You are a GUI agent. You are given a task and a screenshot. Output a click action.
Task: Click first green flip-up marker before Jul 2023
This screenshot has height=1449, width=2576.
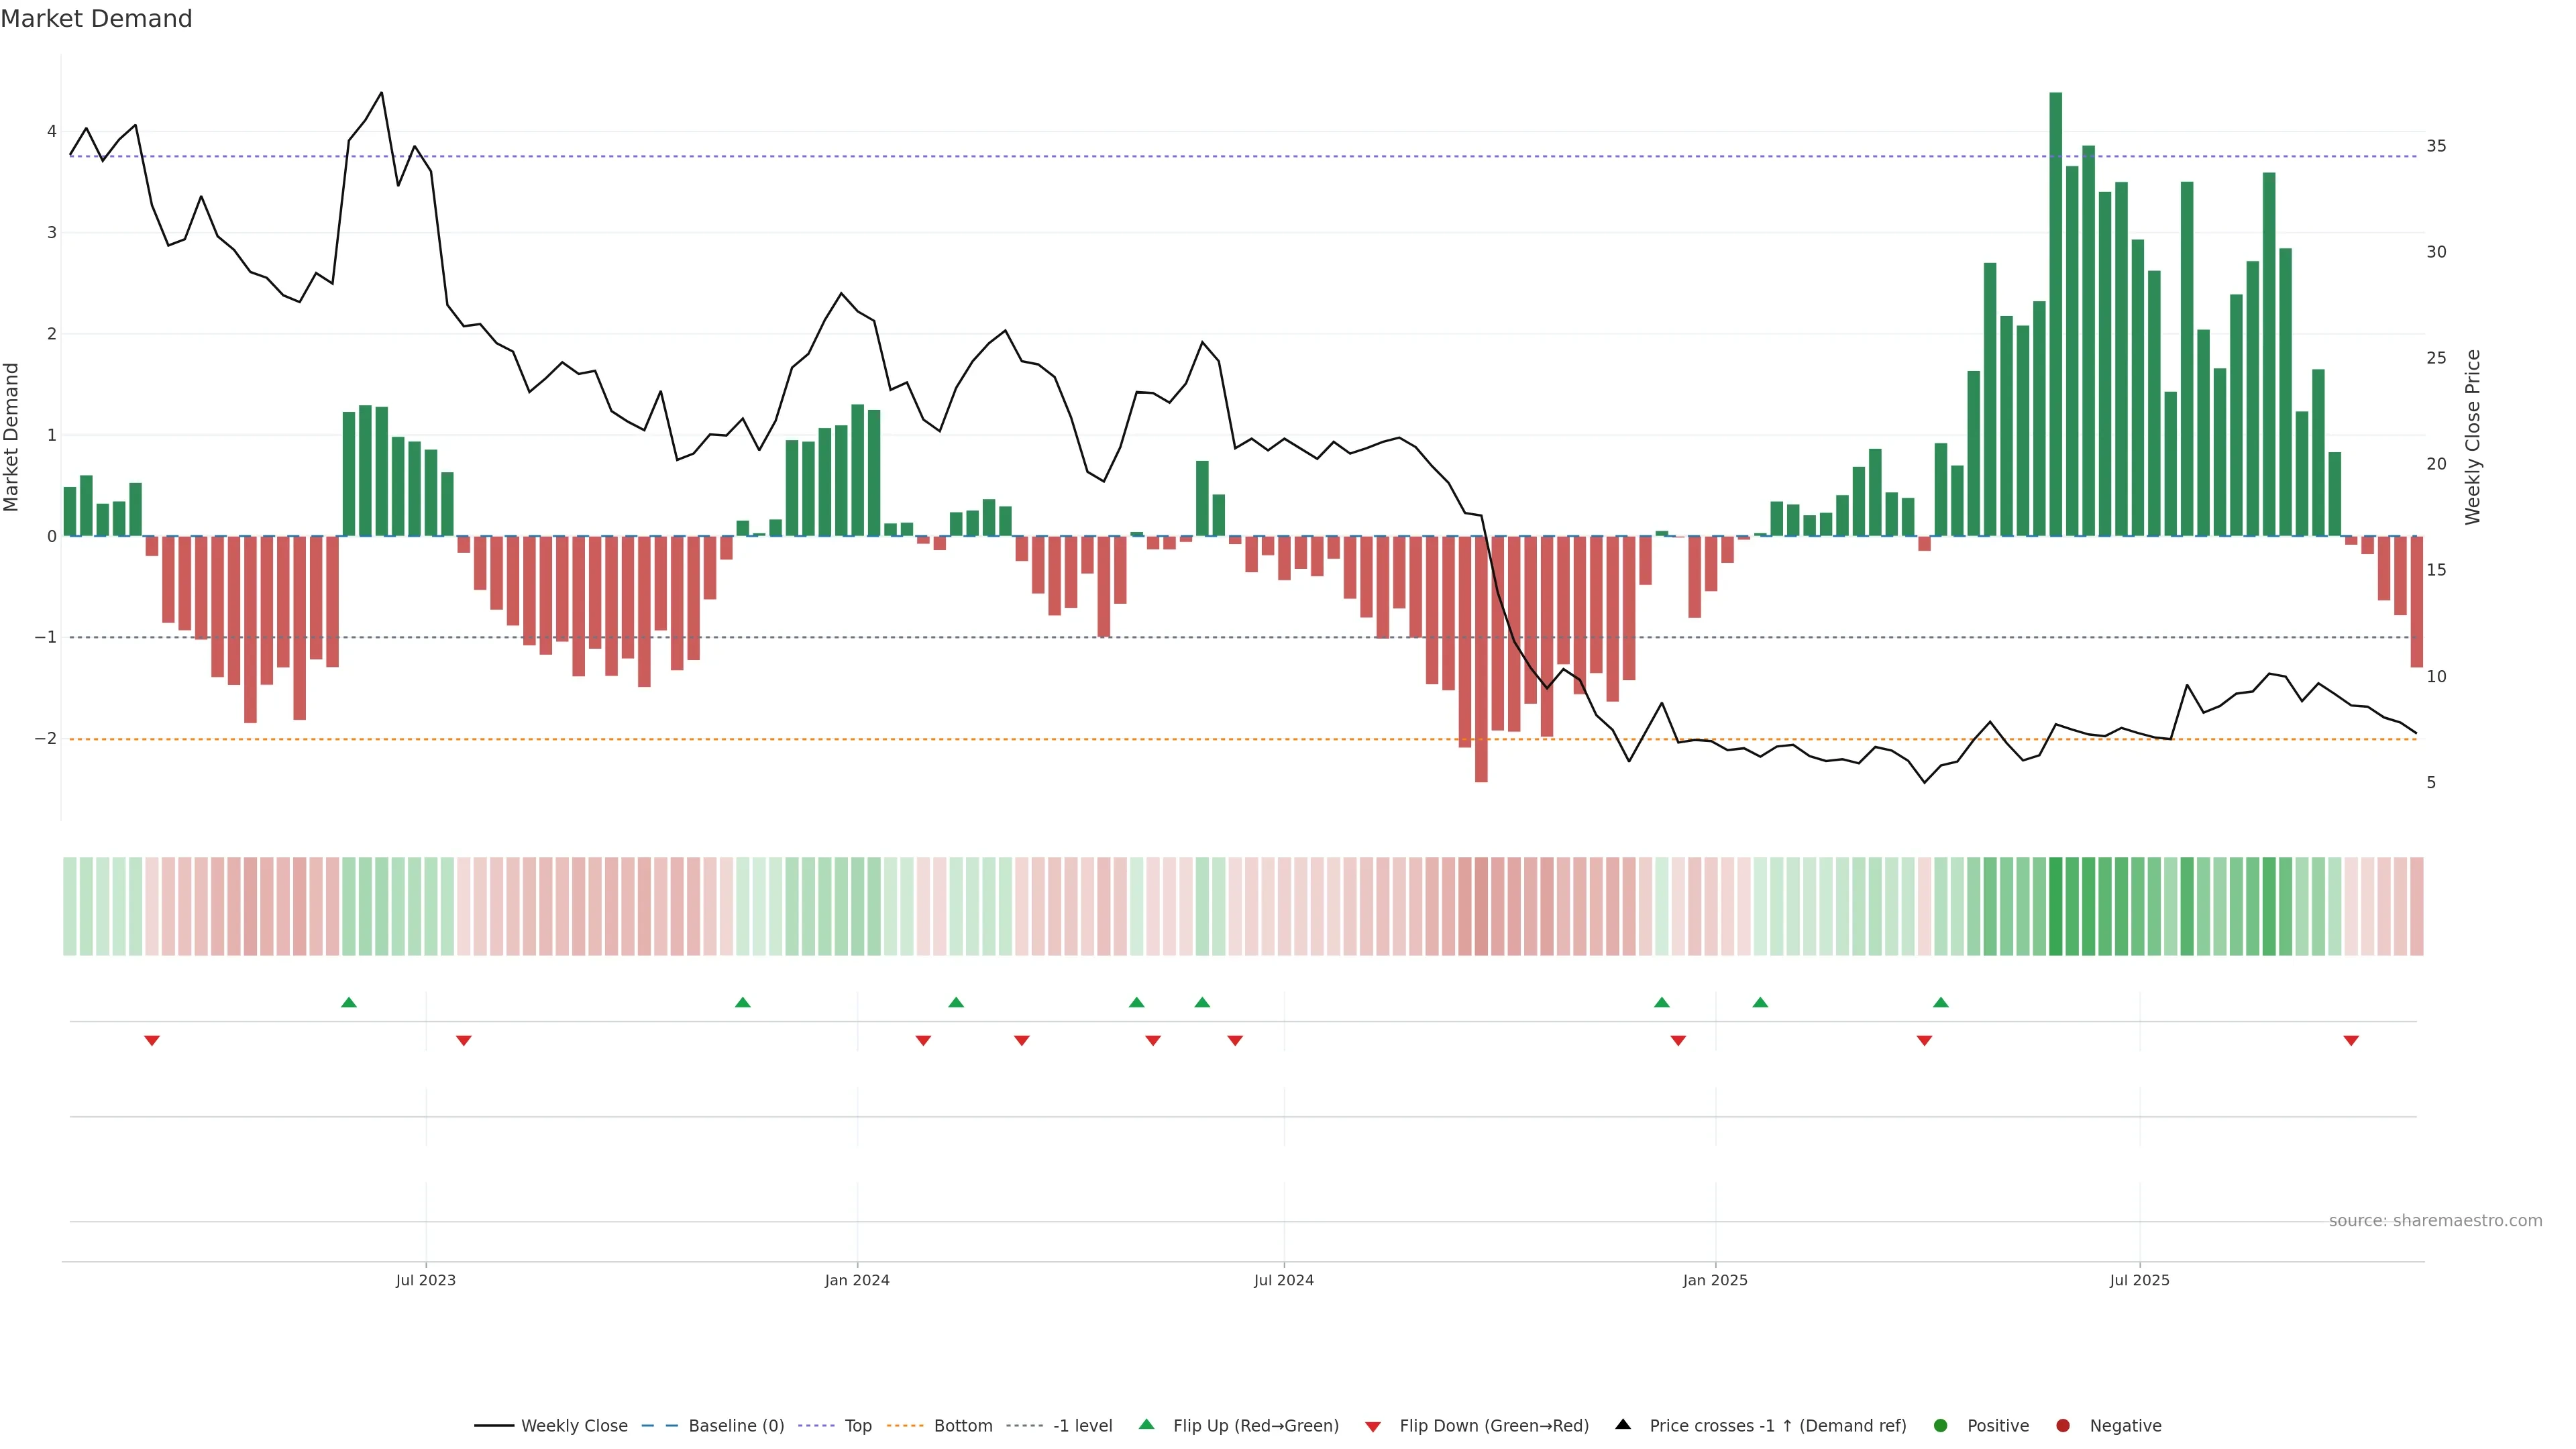point(349,1002)
